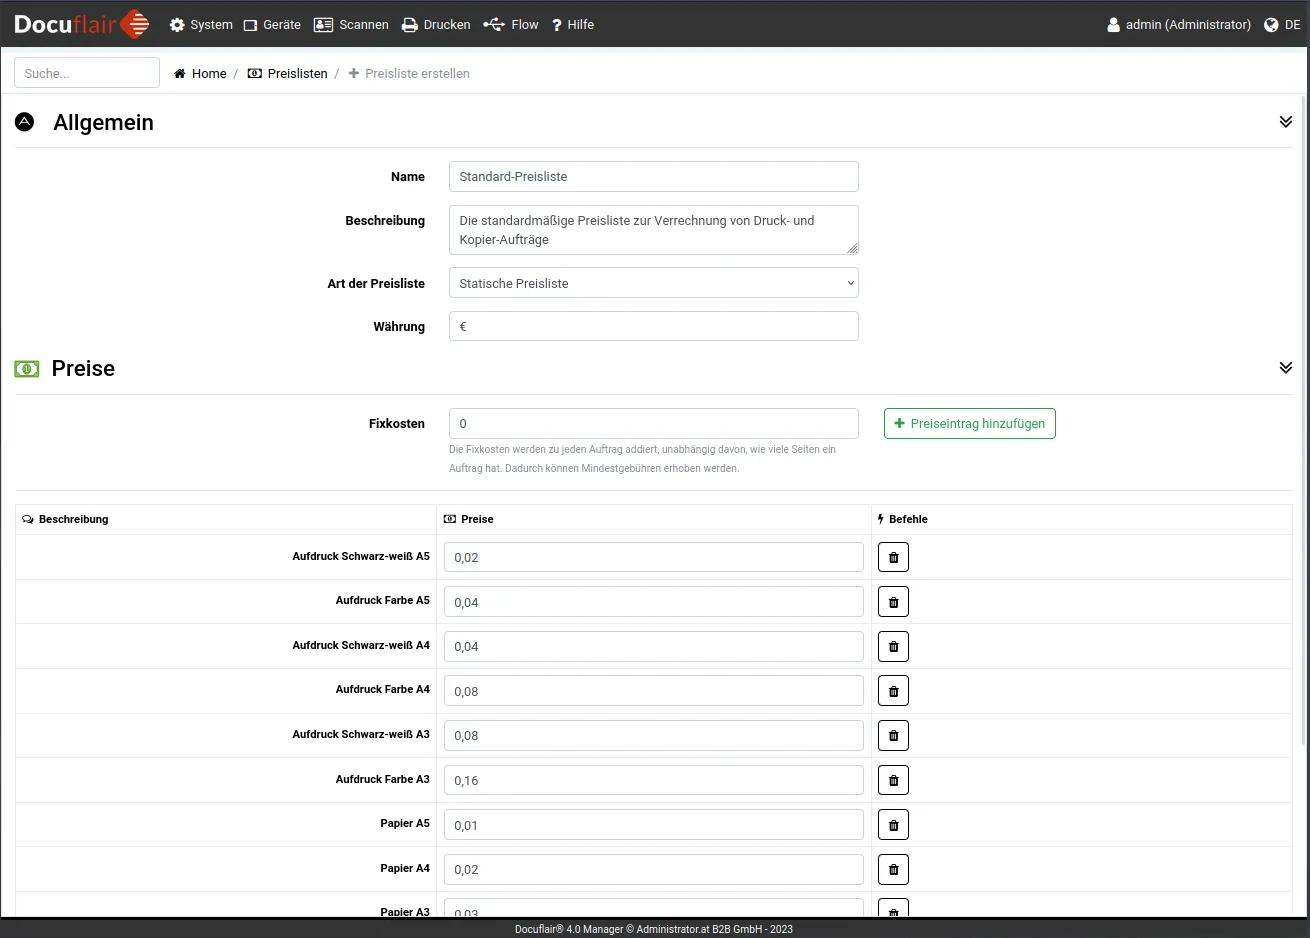Click trash icon for Aufdruck Farbe A4

[x=893, y=691]
